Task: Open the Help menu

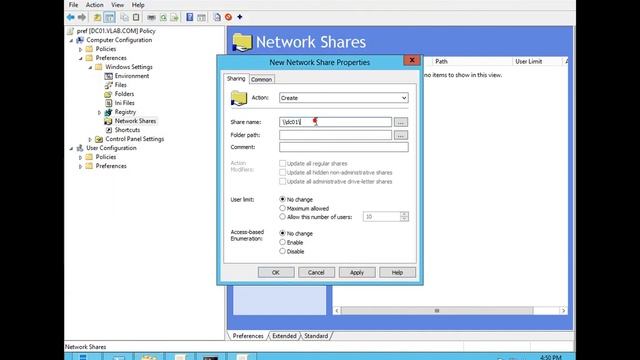Action: [x=138, y=5]
